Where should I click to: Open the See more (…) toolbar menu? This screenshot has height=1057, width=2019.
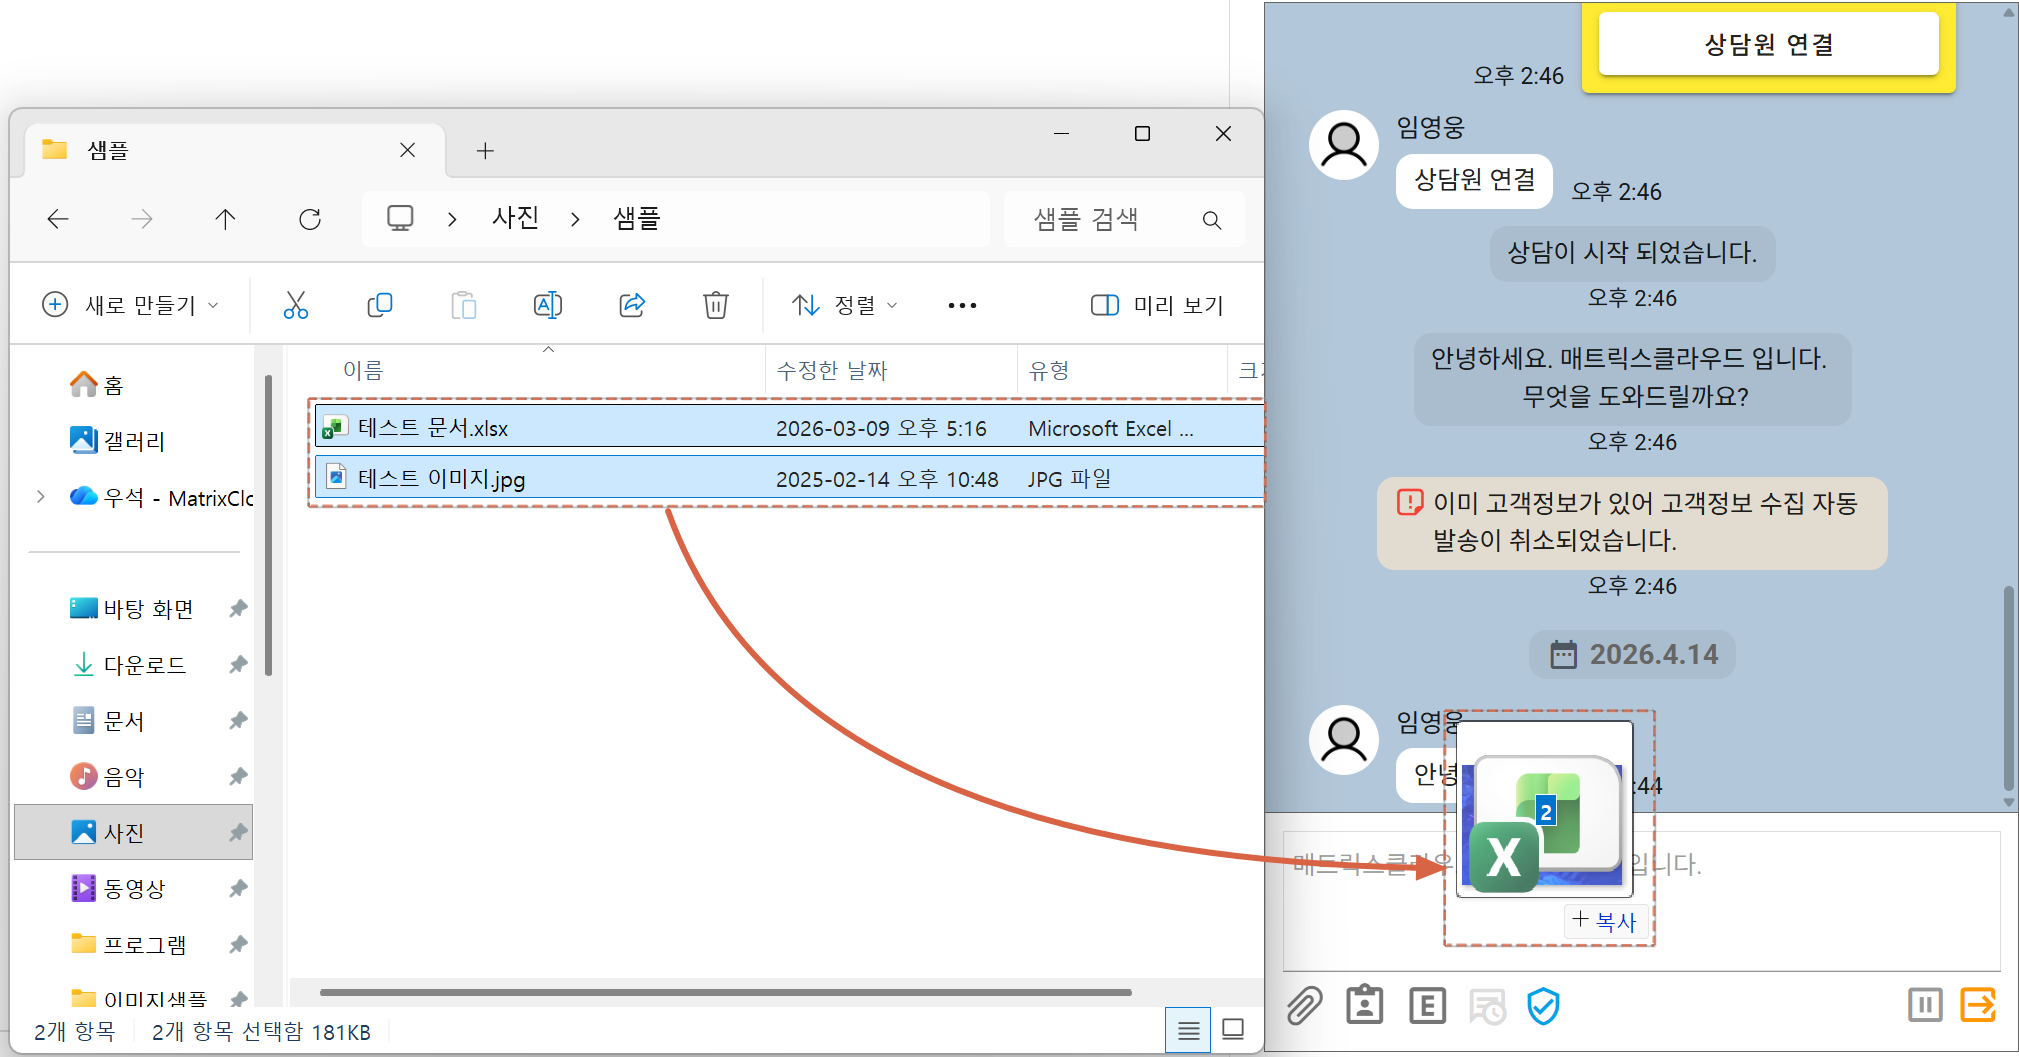962,305
